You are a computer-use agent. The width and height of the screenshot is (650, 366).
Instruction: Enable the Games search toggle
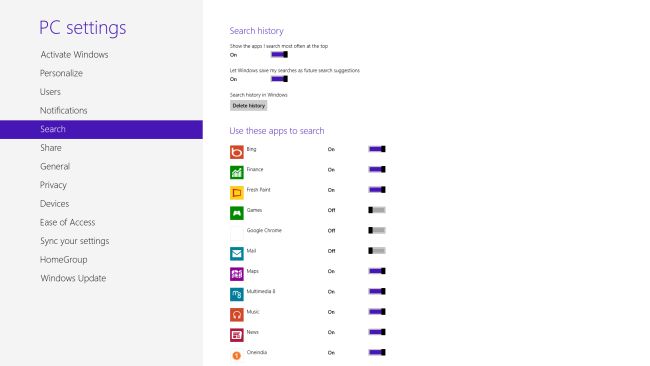tap(377, 210)
